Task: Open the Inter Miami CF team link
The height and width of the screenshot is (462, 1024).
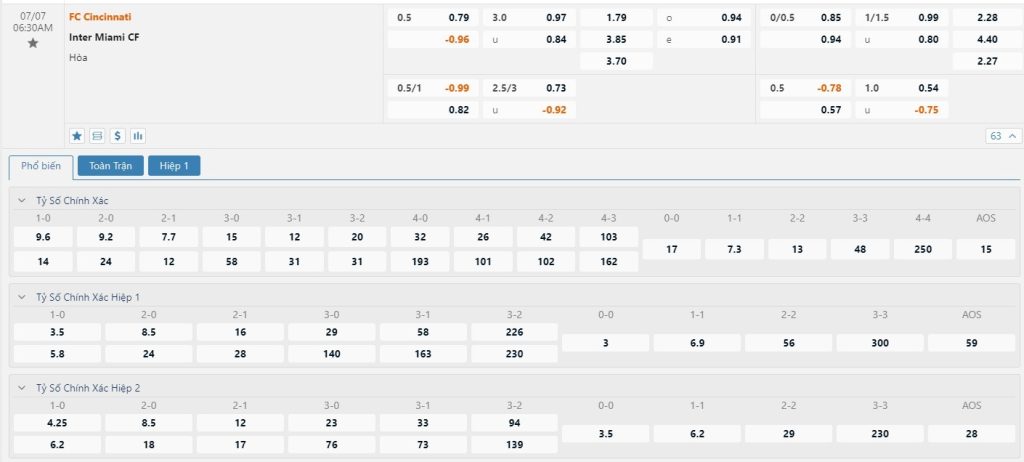Action: [105, 37]
